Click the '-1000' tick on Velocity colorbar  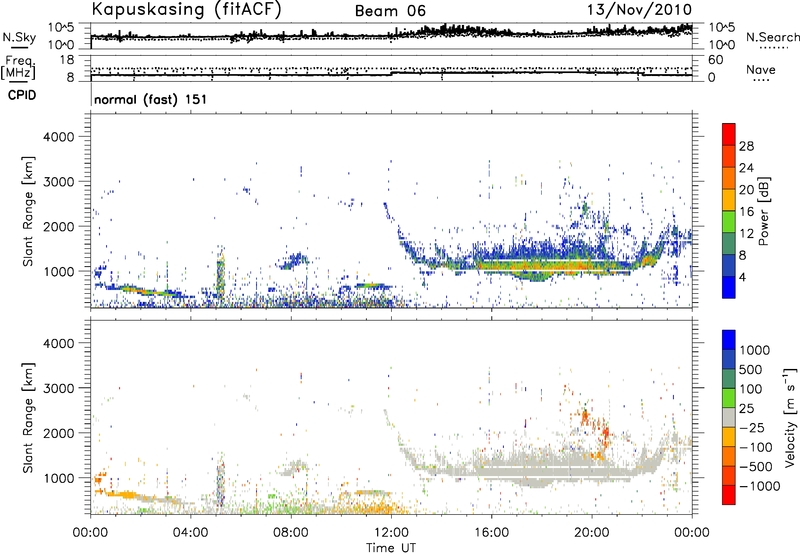click(760, 486)
